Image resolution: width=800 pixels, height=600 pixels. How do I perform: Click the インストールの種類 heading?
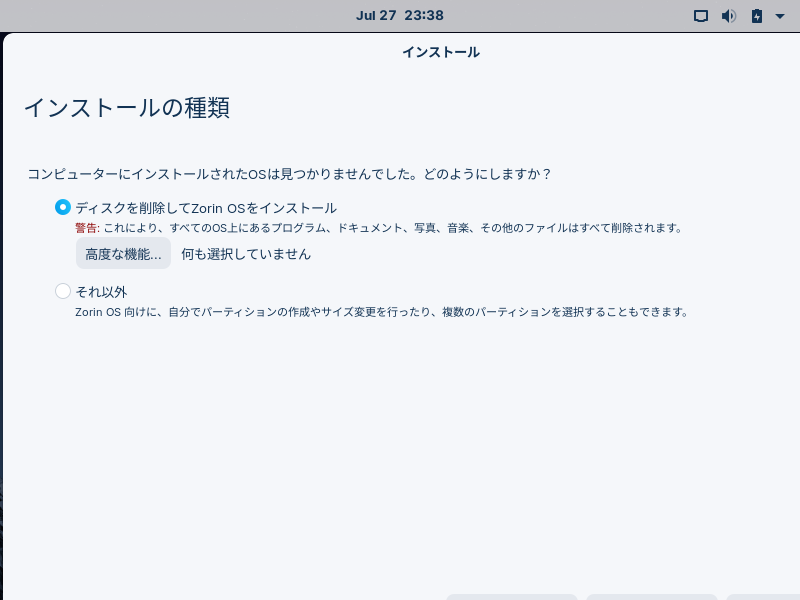[127, 108]
